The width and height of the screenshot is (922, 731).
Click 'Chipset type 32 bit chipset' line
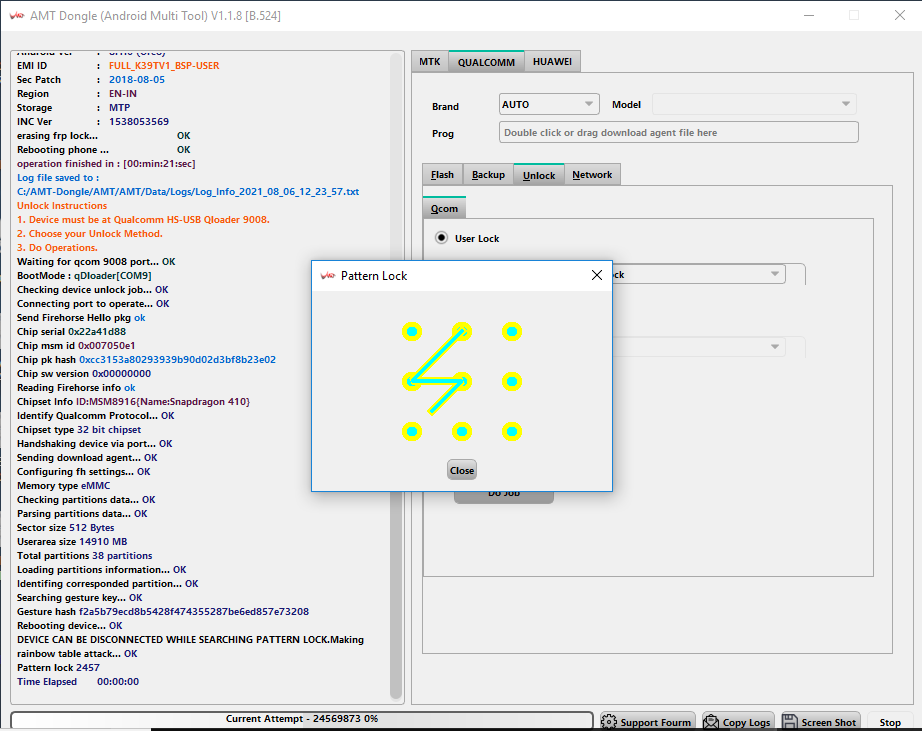79,429
